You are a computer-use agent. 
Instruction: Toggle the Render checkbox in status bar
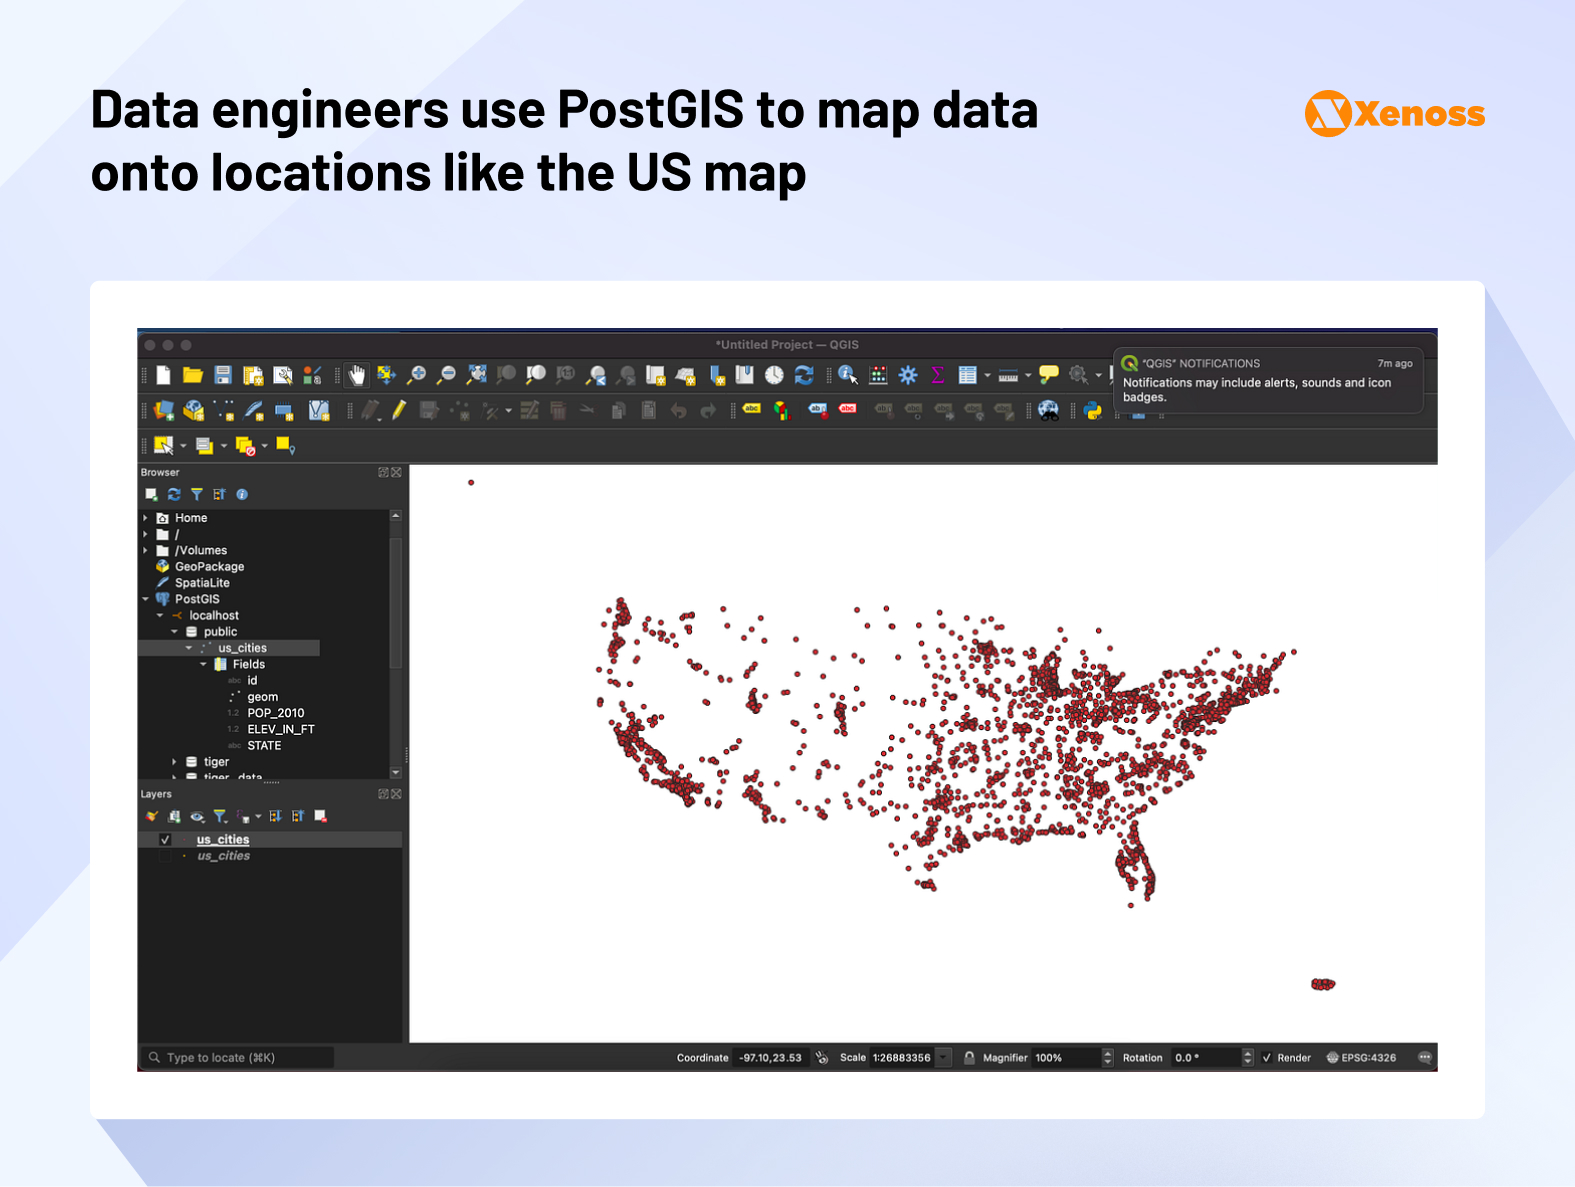click(x=1267, y=1058)
